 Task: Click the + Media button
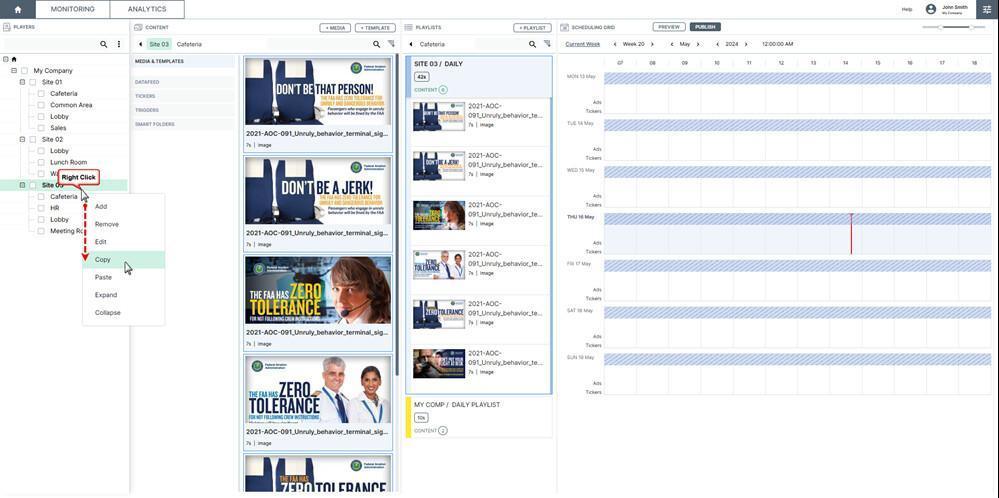335,27
